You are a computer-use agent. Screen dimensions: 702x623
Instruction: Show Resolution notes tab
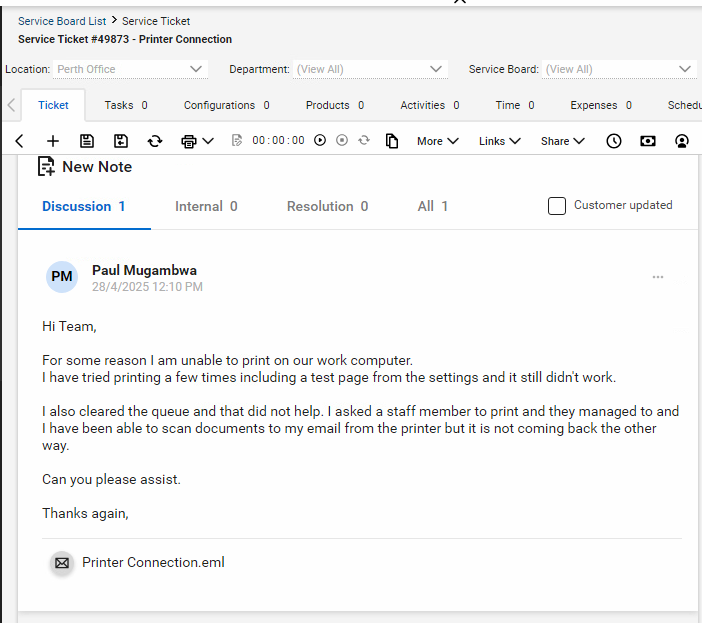click(327, 206)
